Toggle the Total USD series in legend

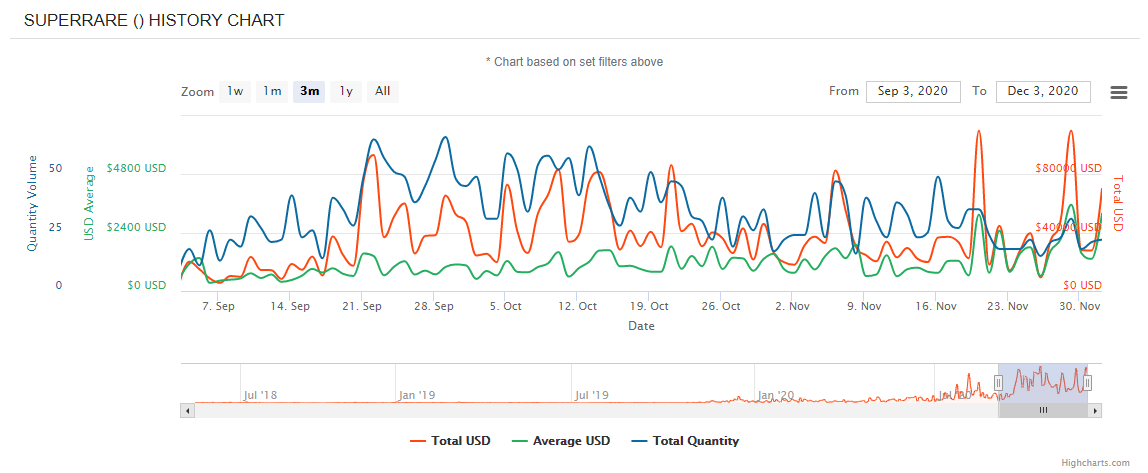[x=450, y=441]
